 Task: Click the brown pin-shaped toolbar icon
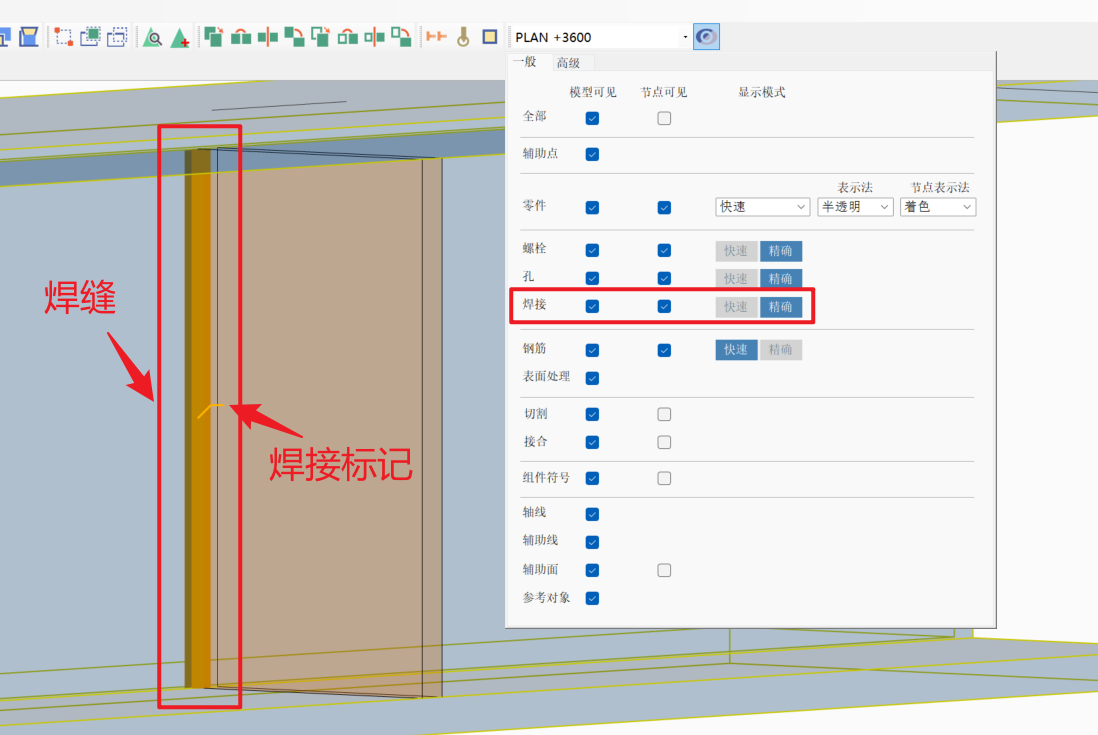tap(463, 37)
